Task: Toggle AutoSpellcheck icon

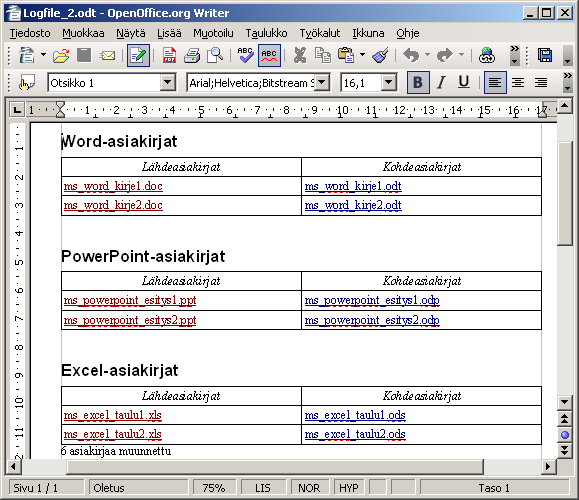Action: coord(269,55)
